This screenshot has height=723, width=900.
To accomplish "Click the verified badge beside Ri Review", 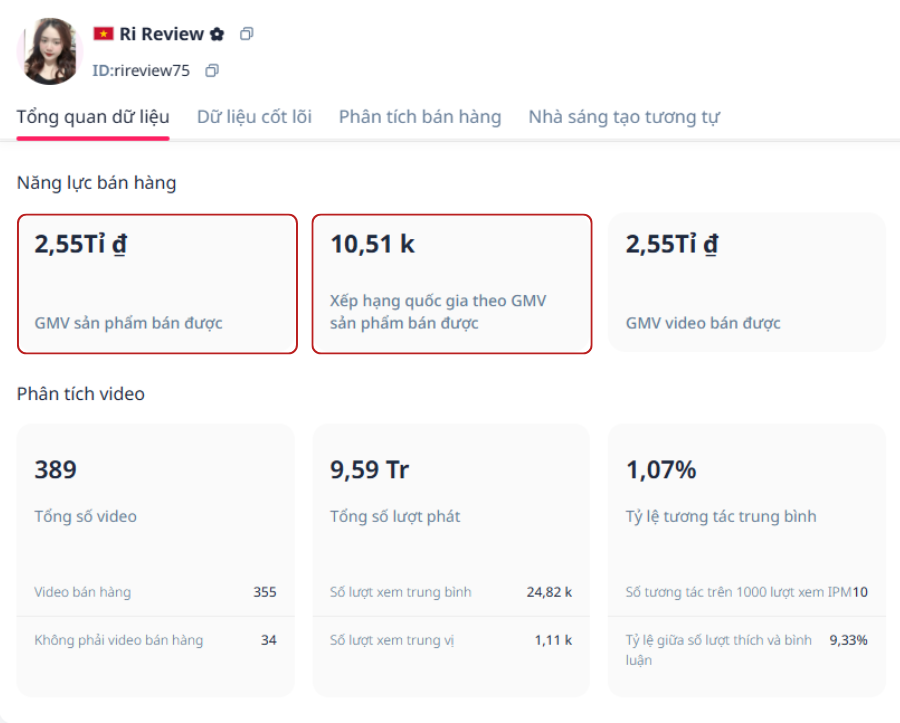I will point(217,34).
